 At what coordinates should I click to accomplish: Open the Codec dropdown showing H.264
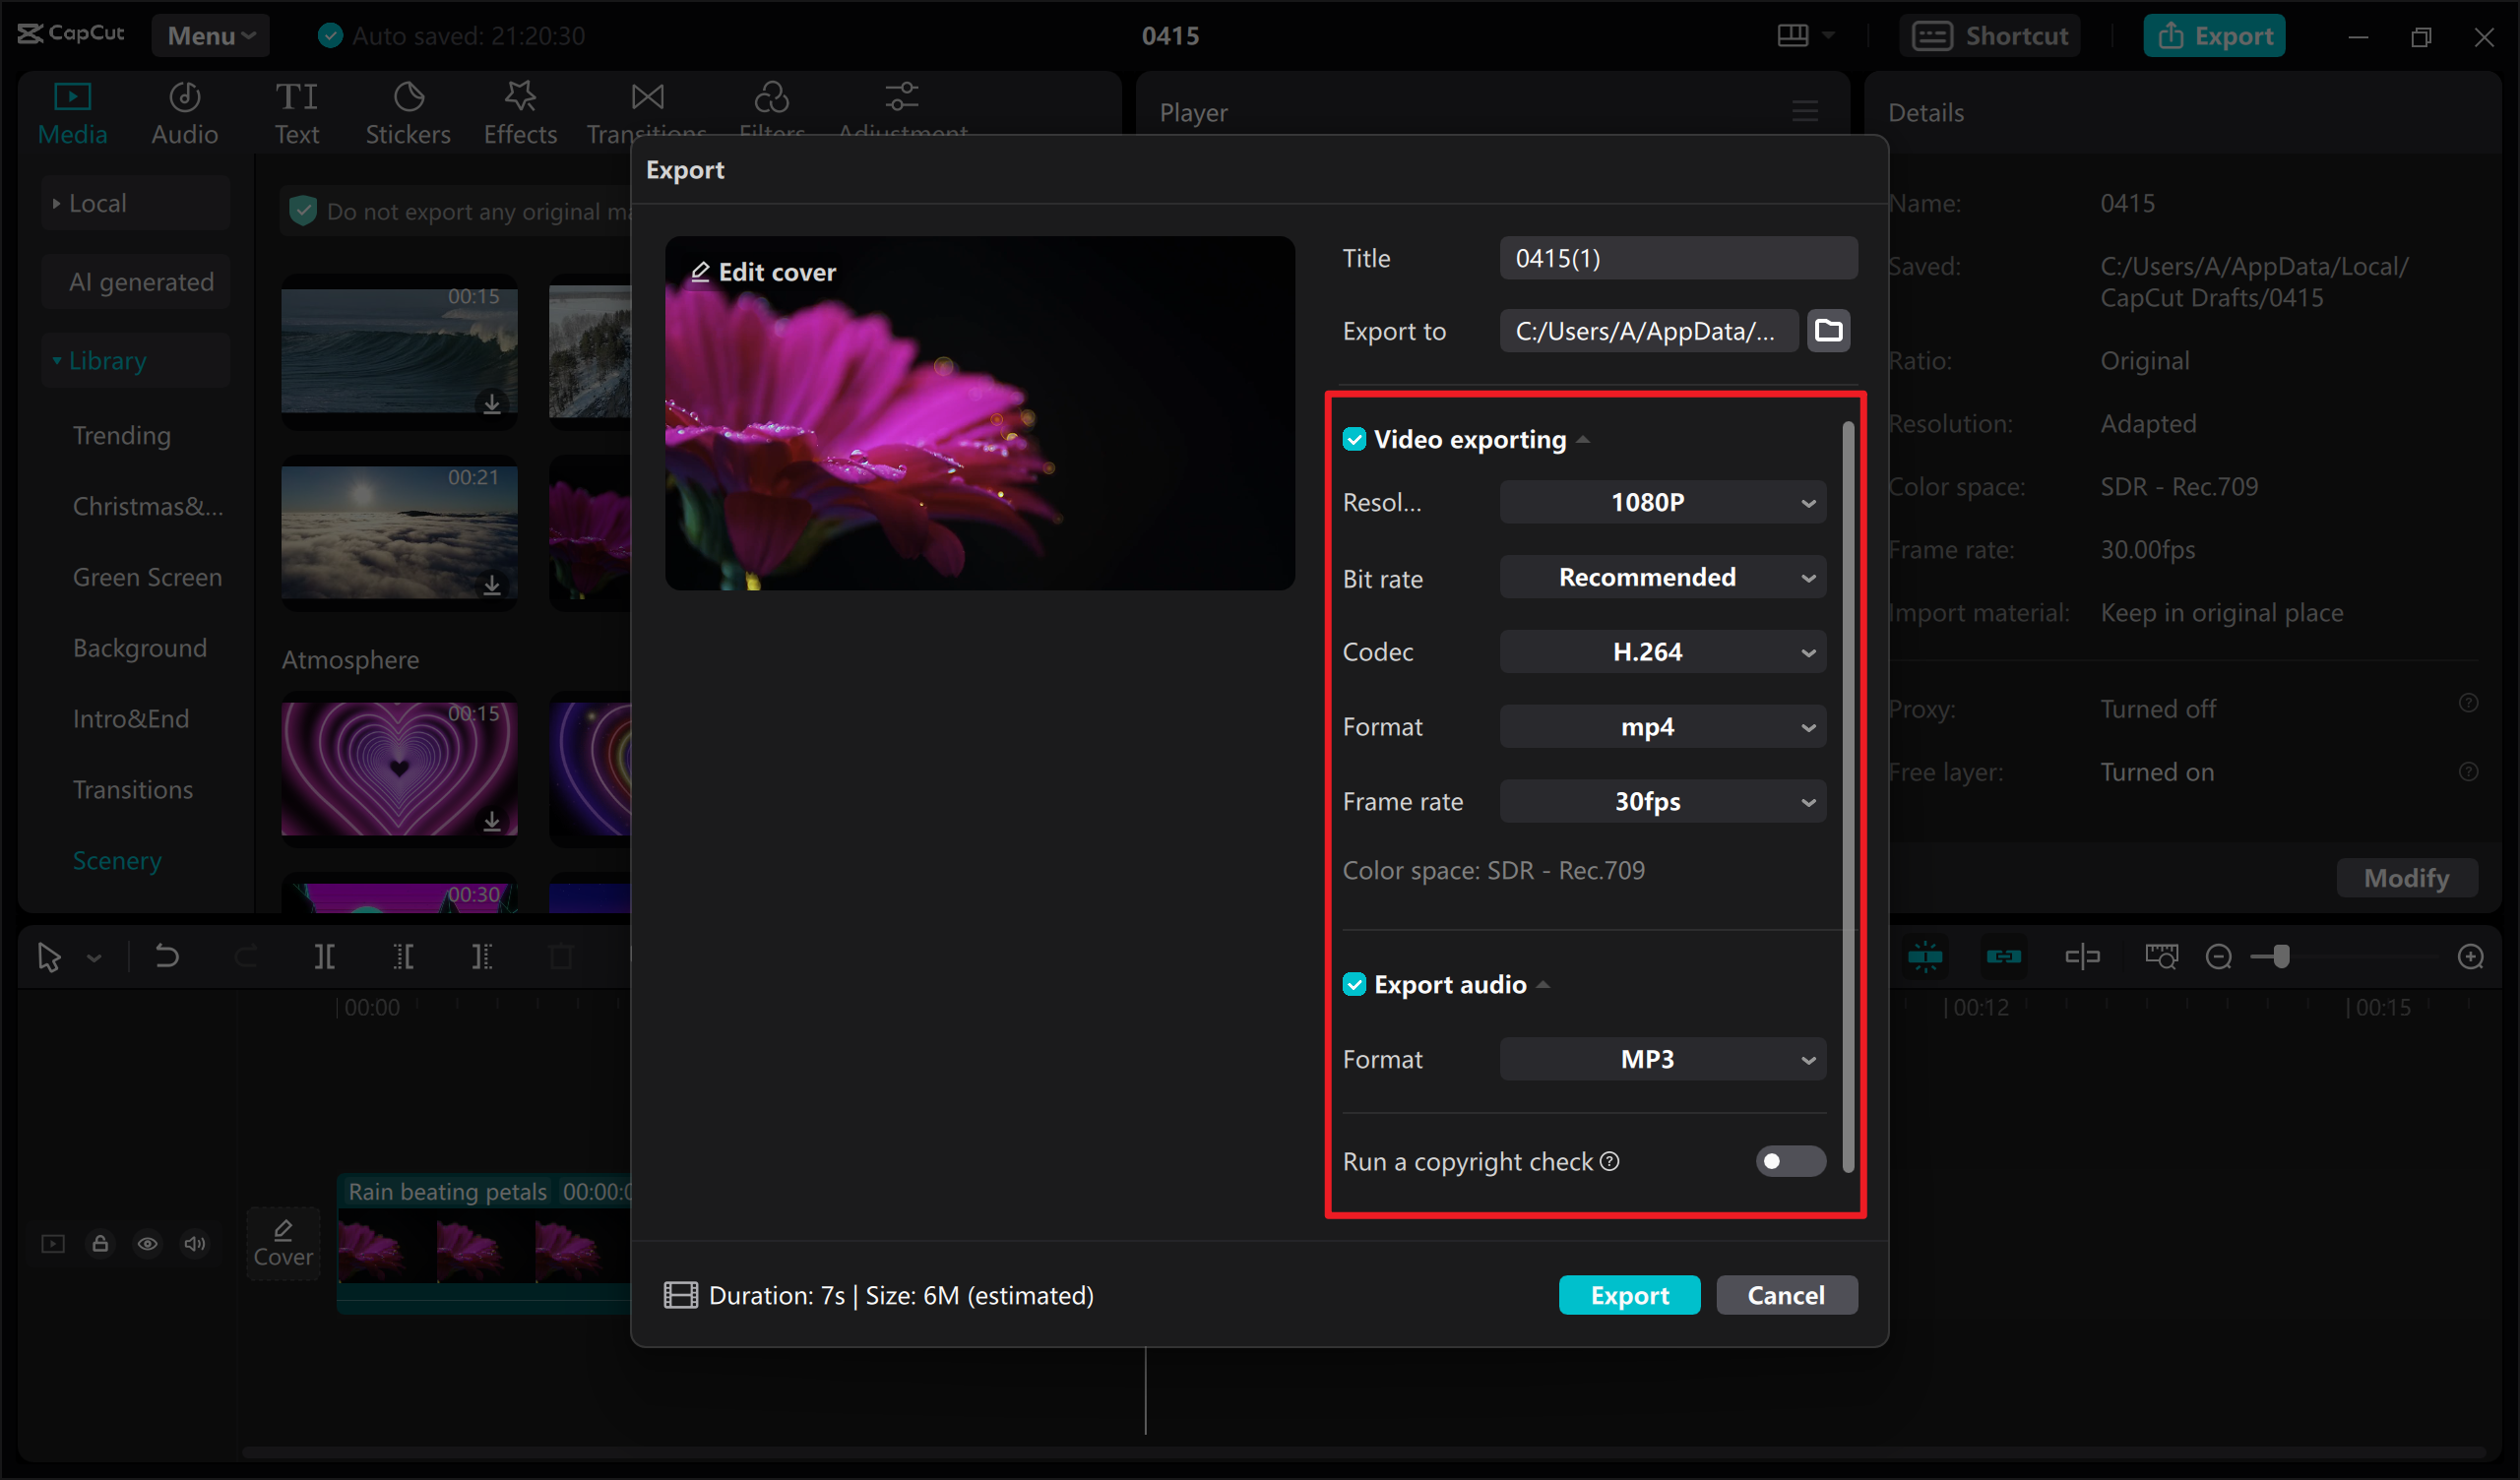tap(1662, 651)
